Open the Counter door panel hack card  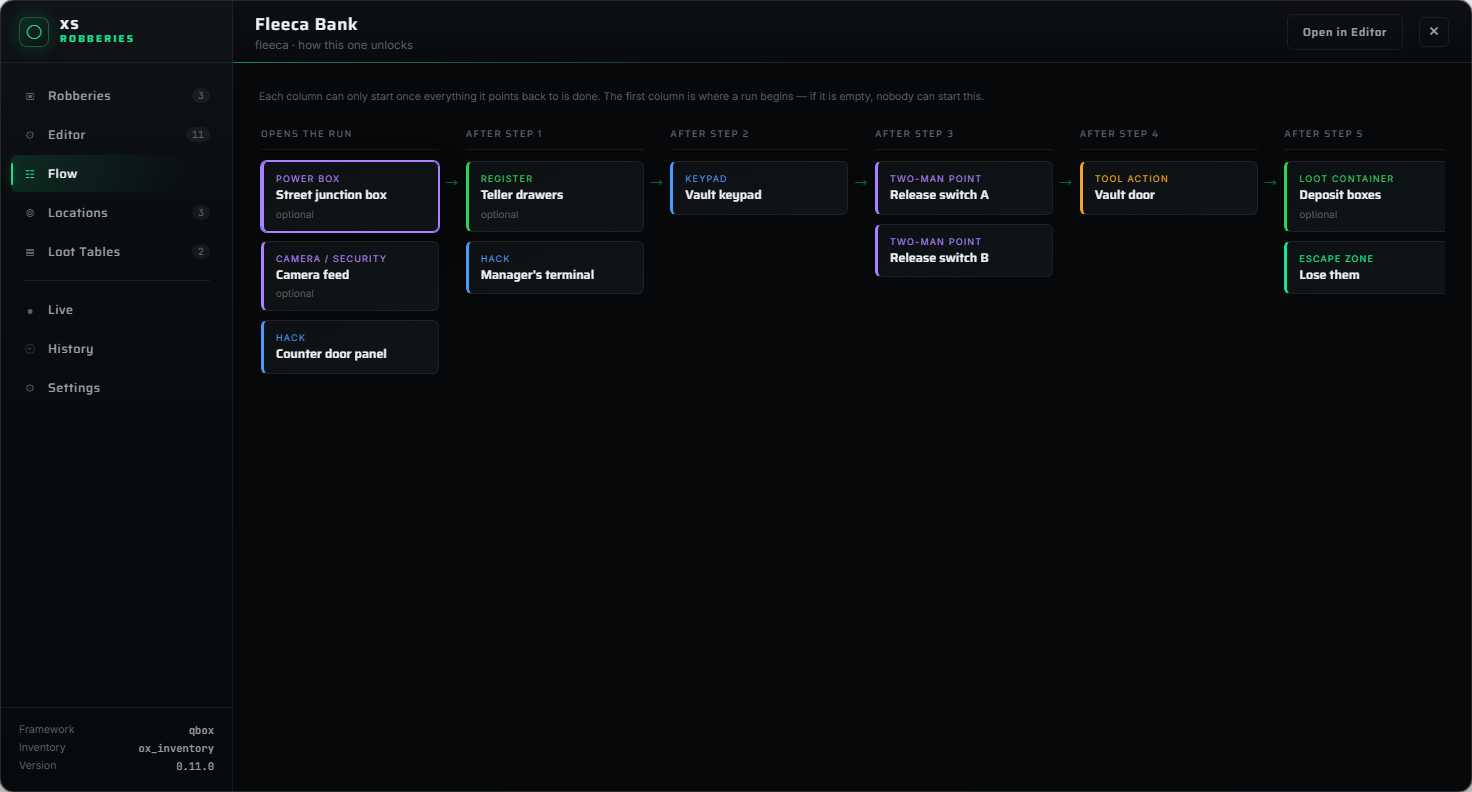tap(350, 347)
